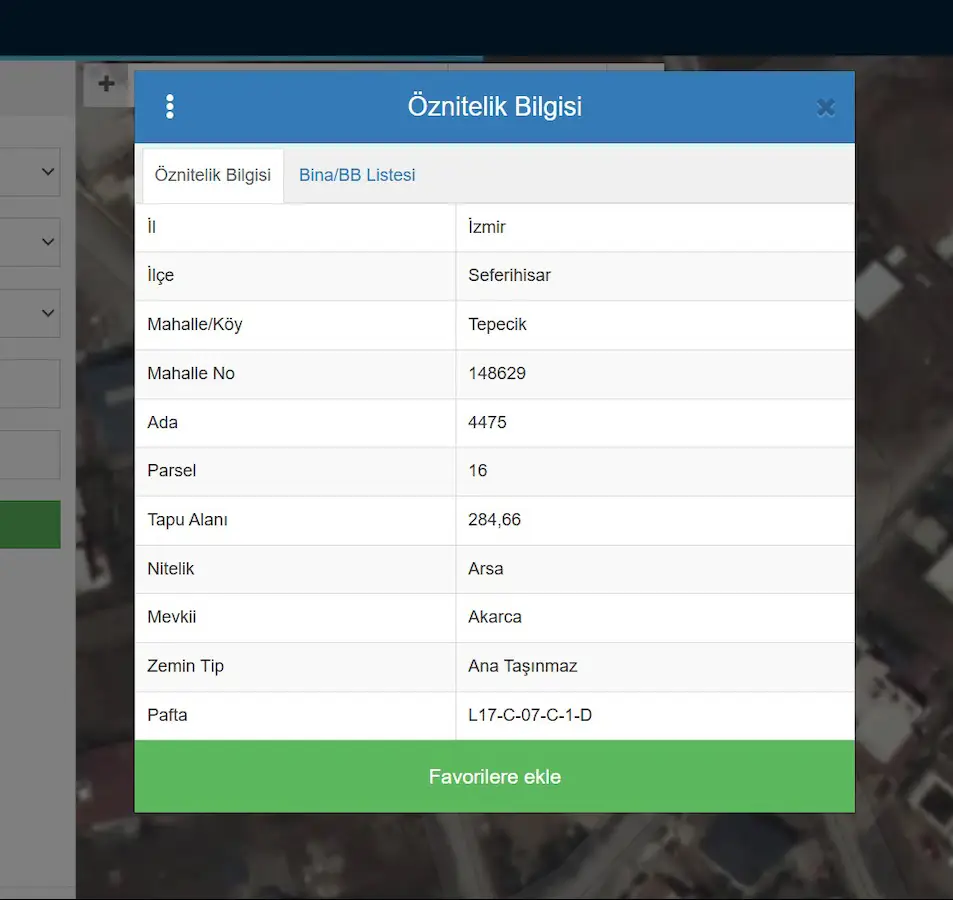
Task: Click the Öznitelik Bilgisi title in the blue header
Action: (495, 106)
